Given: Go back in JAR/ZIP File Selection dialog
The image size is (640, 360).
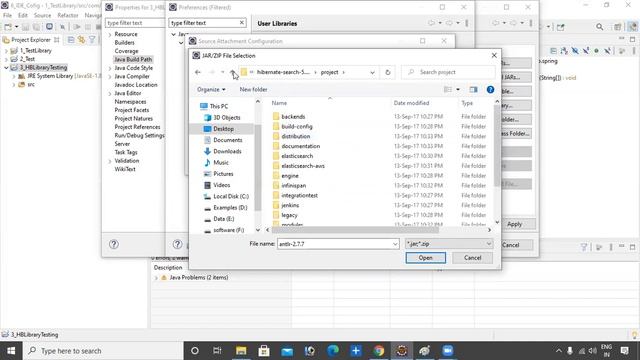Looking at the screenshot, I should tap(198, 72).
